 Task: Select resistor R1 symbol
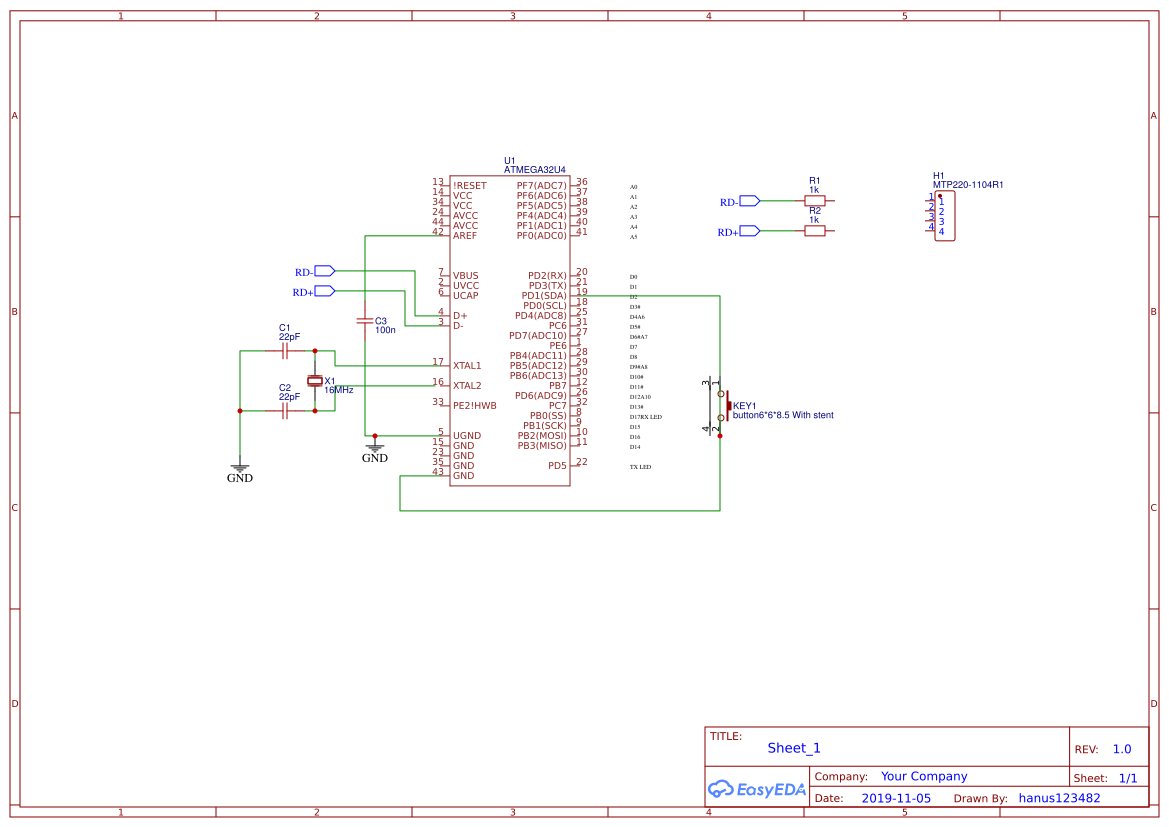pyautogui.click(x=815, y=200)
